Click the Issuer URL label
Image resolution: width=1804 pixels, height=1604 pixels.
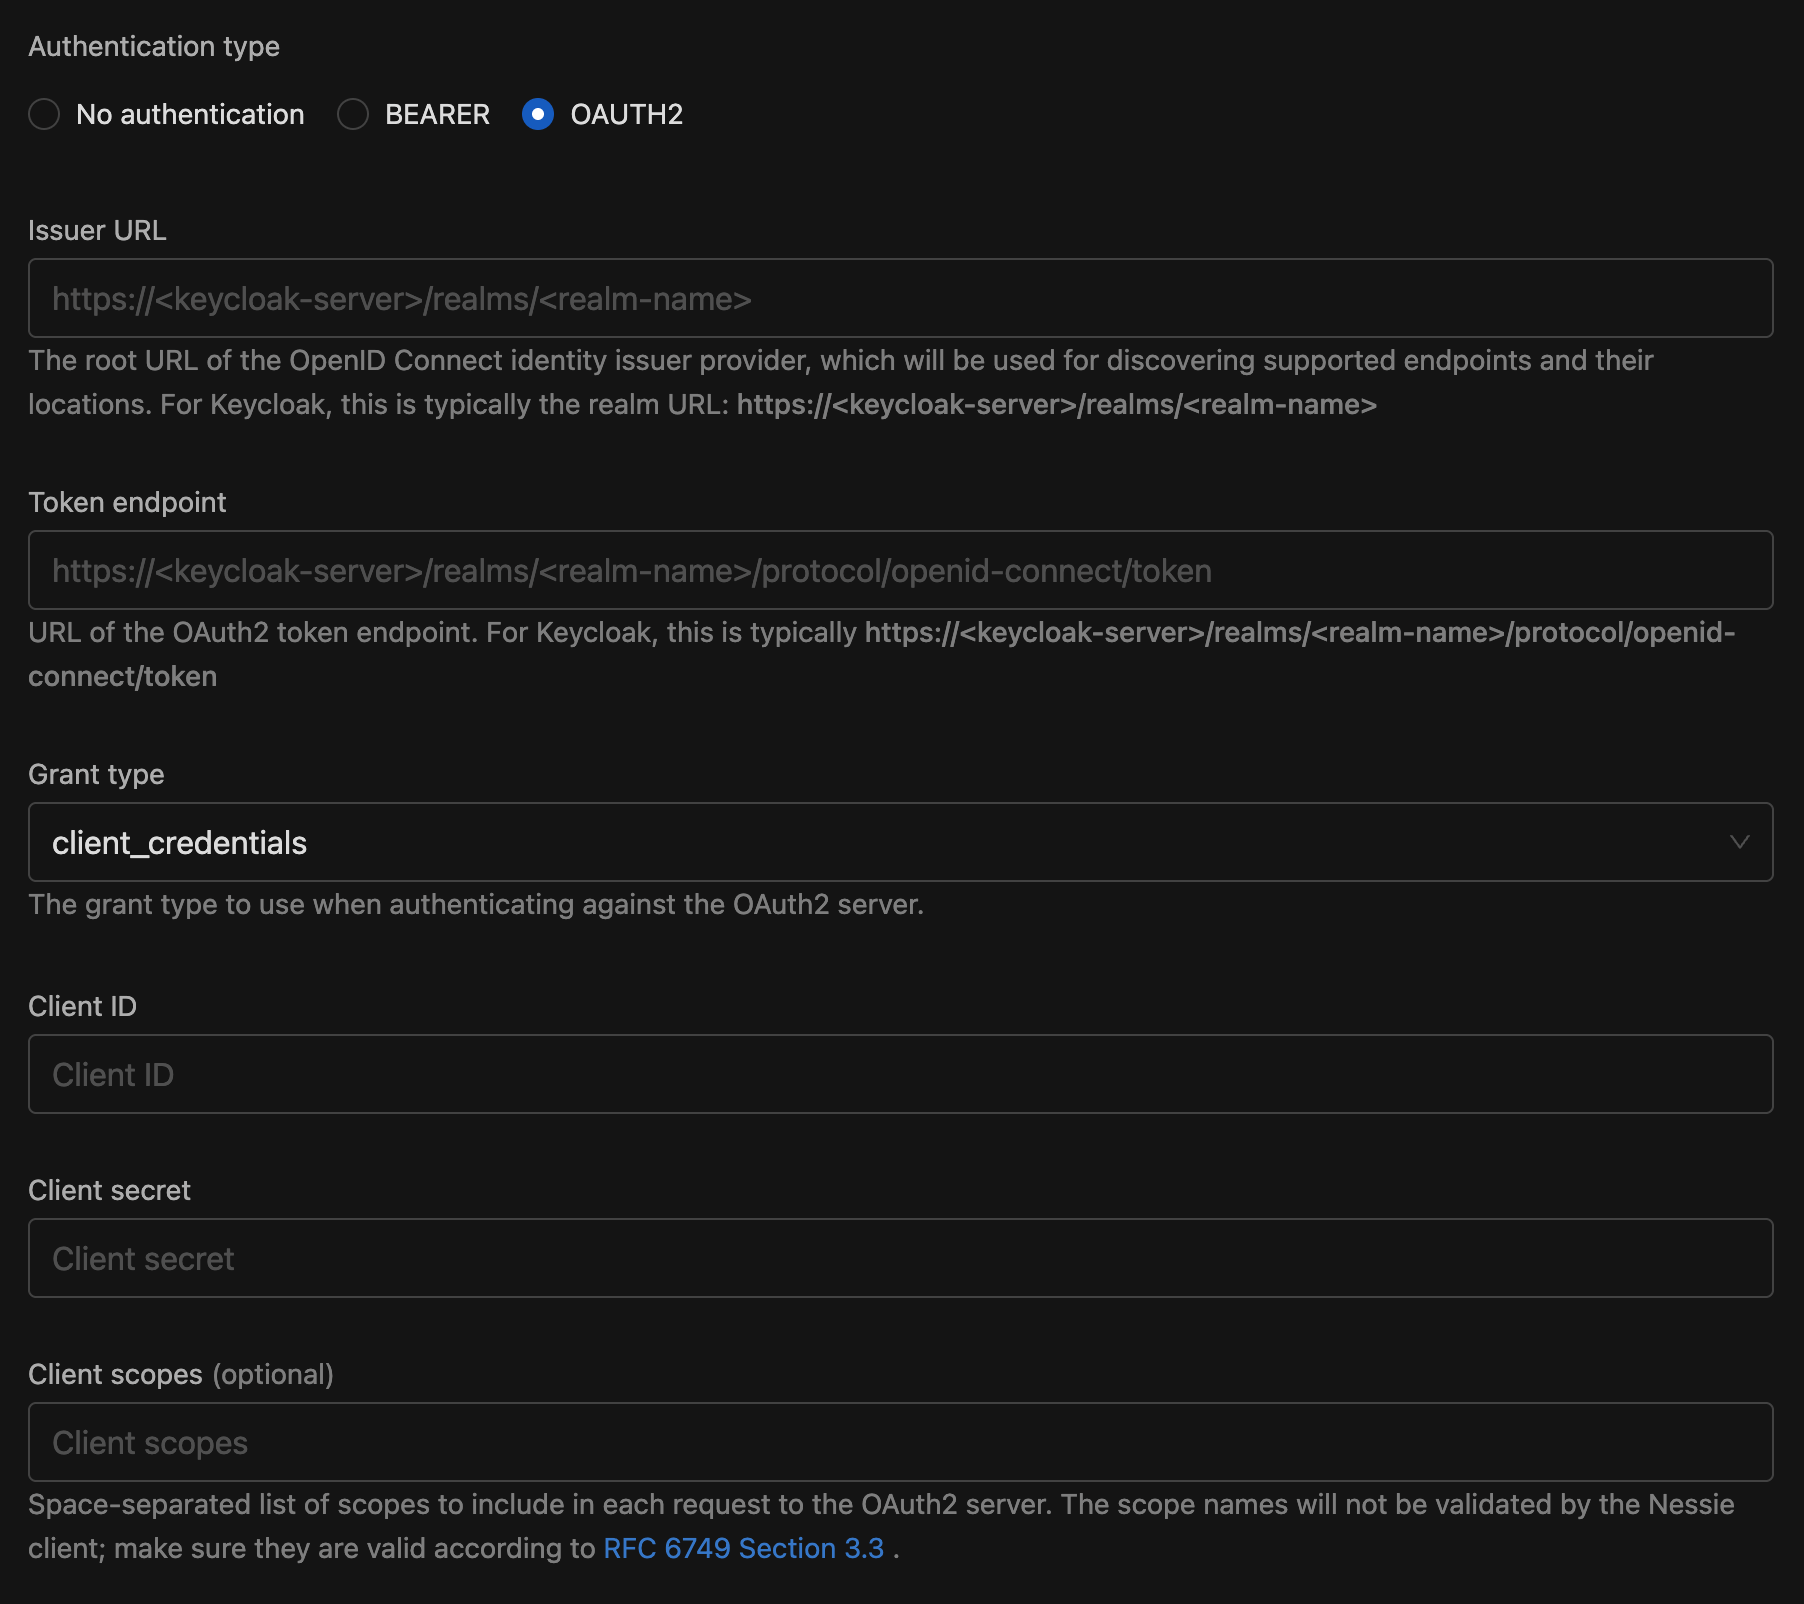point(97,230)
